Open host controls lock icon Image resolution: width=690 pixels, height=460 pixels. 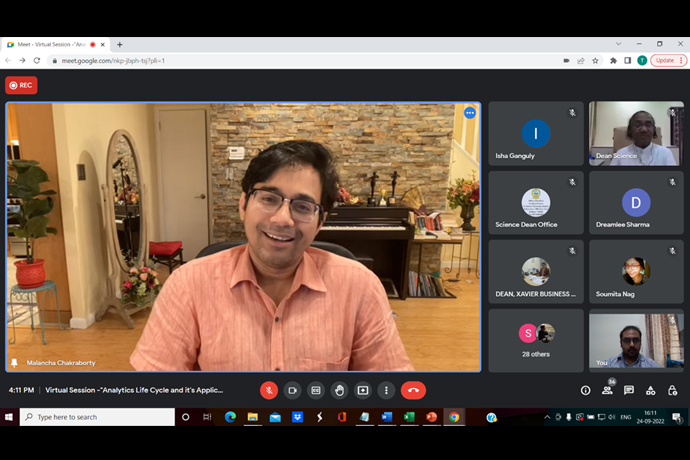[672, 390]
